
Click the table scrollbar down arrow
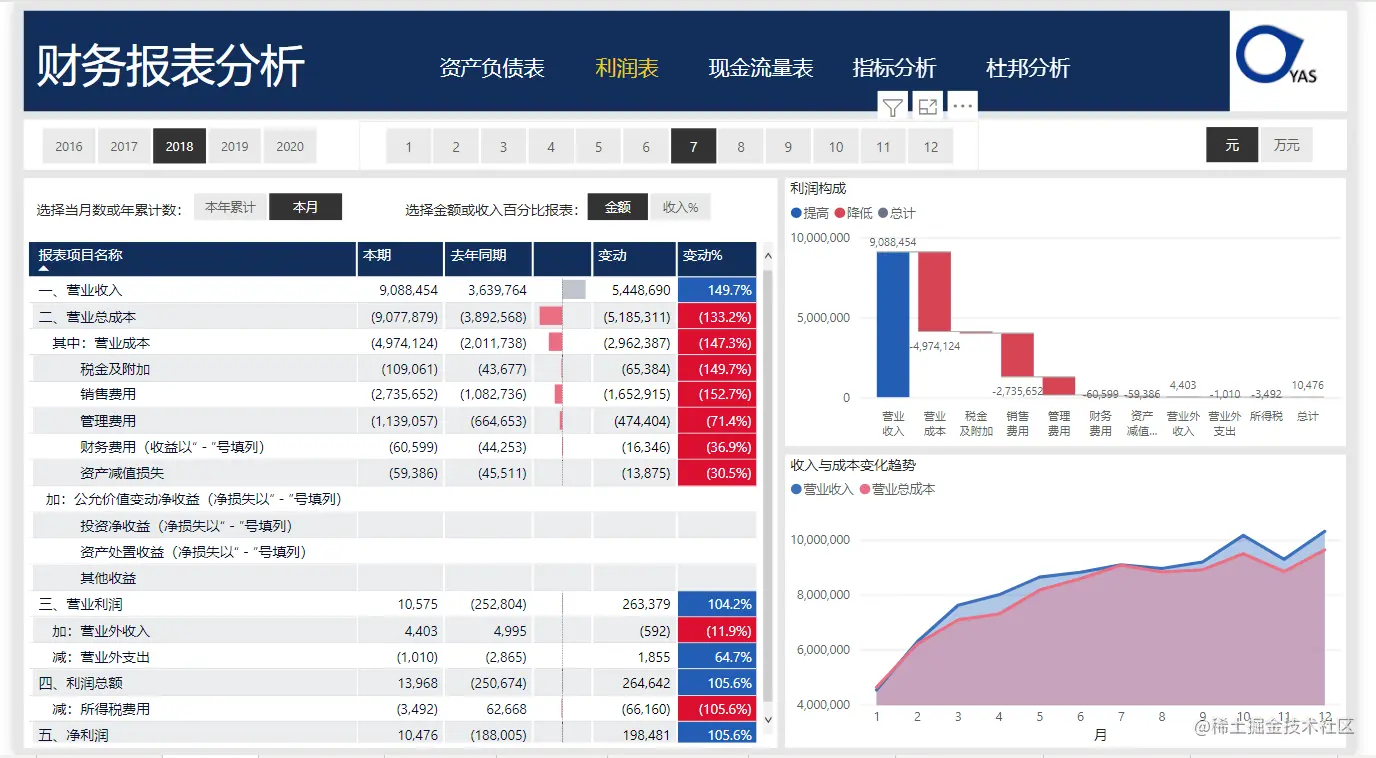coord(768,719)
